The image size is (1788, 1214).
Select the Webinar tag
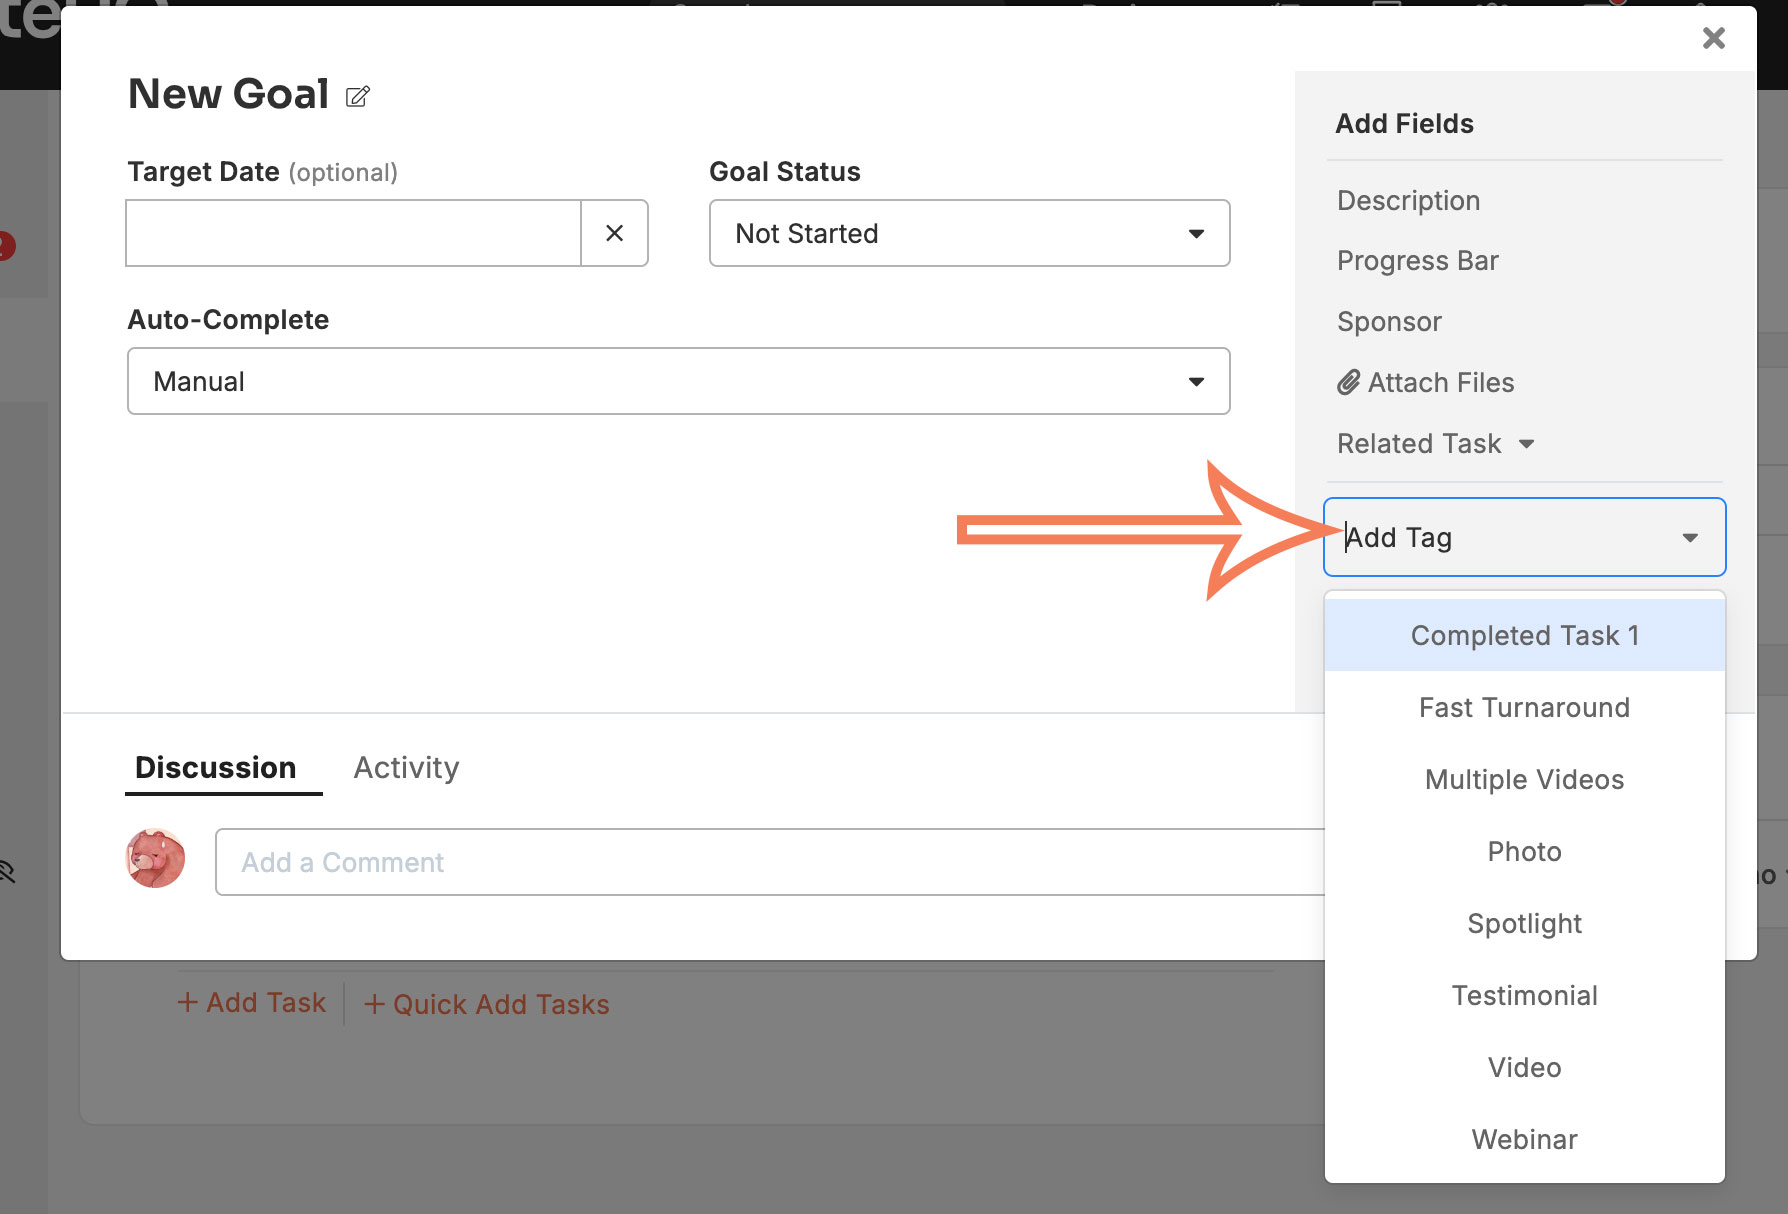tap(1524, 1139)
